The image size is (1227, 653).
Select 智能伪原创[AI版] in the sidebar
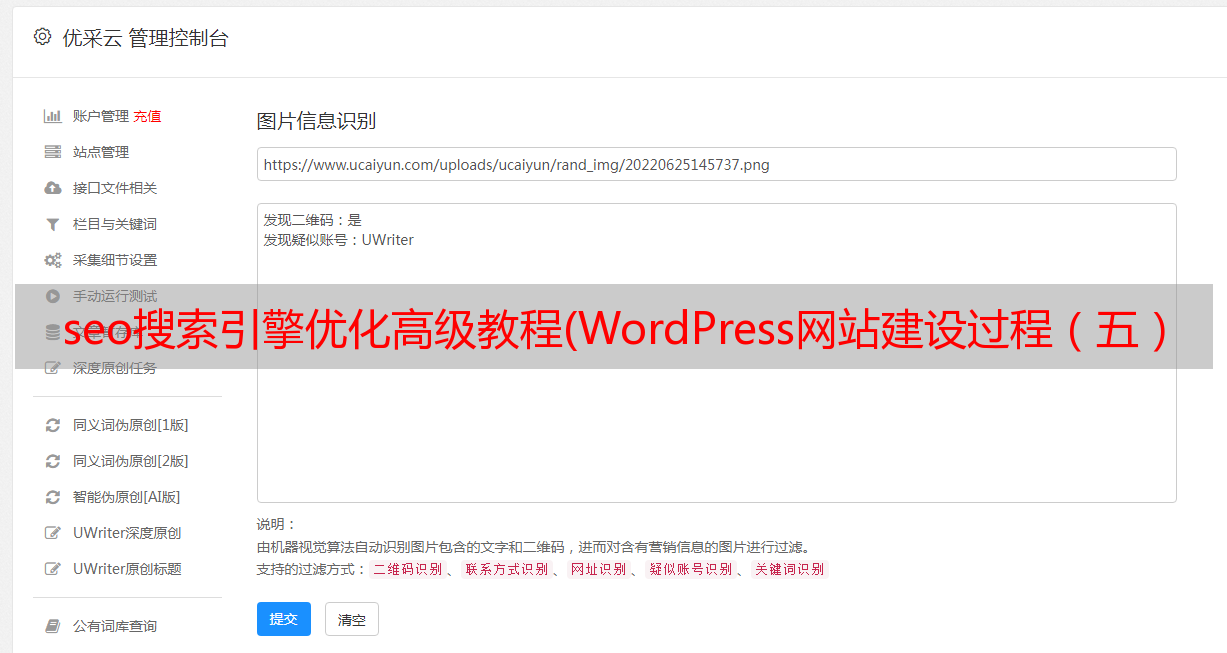tap(127, 497)
